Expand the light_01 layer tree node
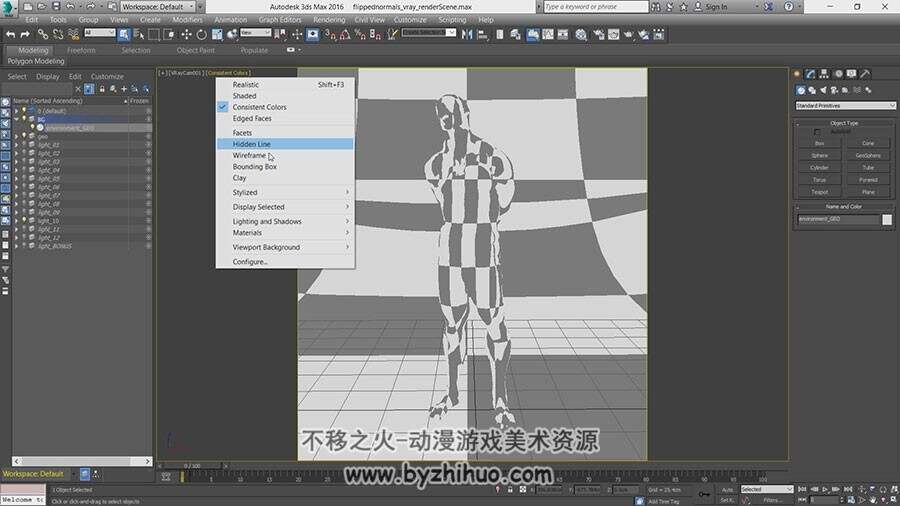 pos(17,145)
